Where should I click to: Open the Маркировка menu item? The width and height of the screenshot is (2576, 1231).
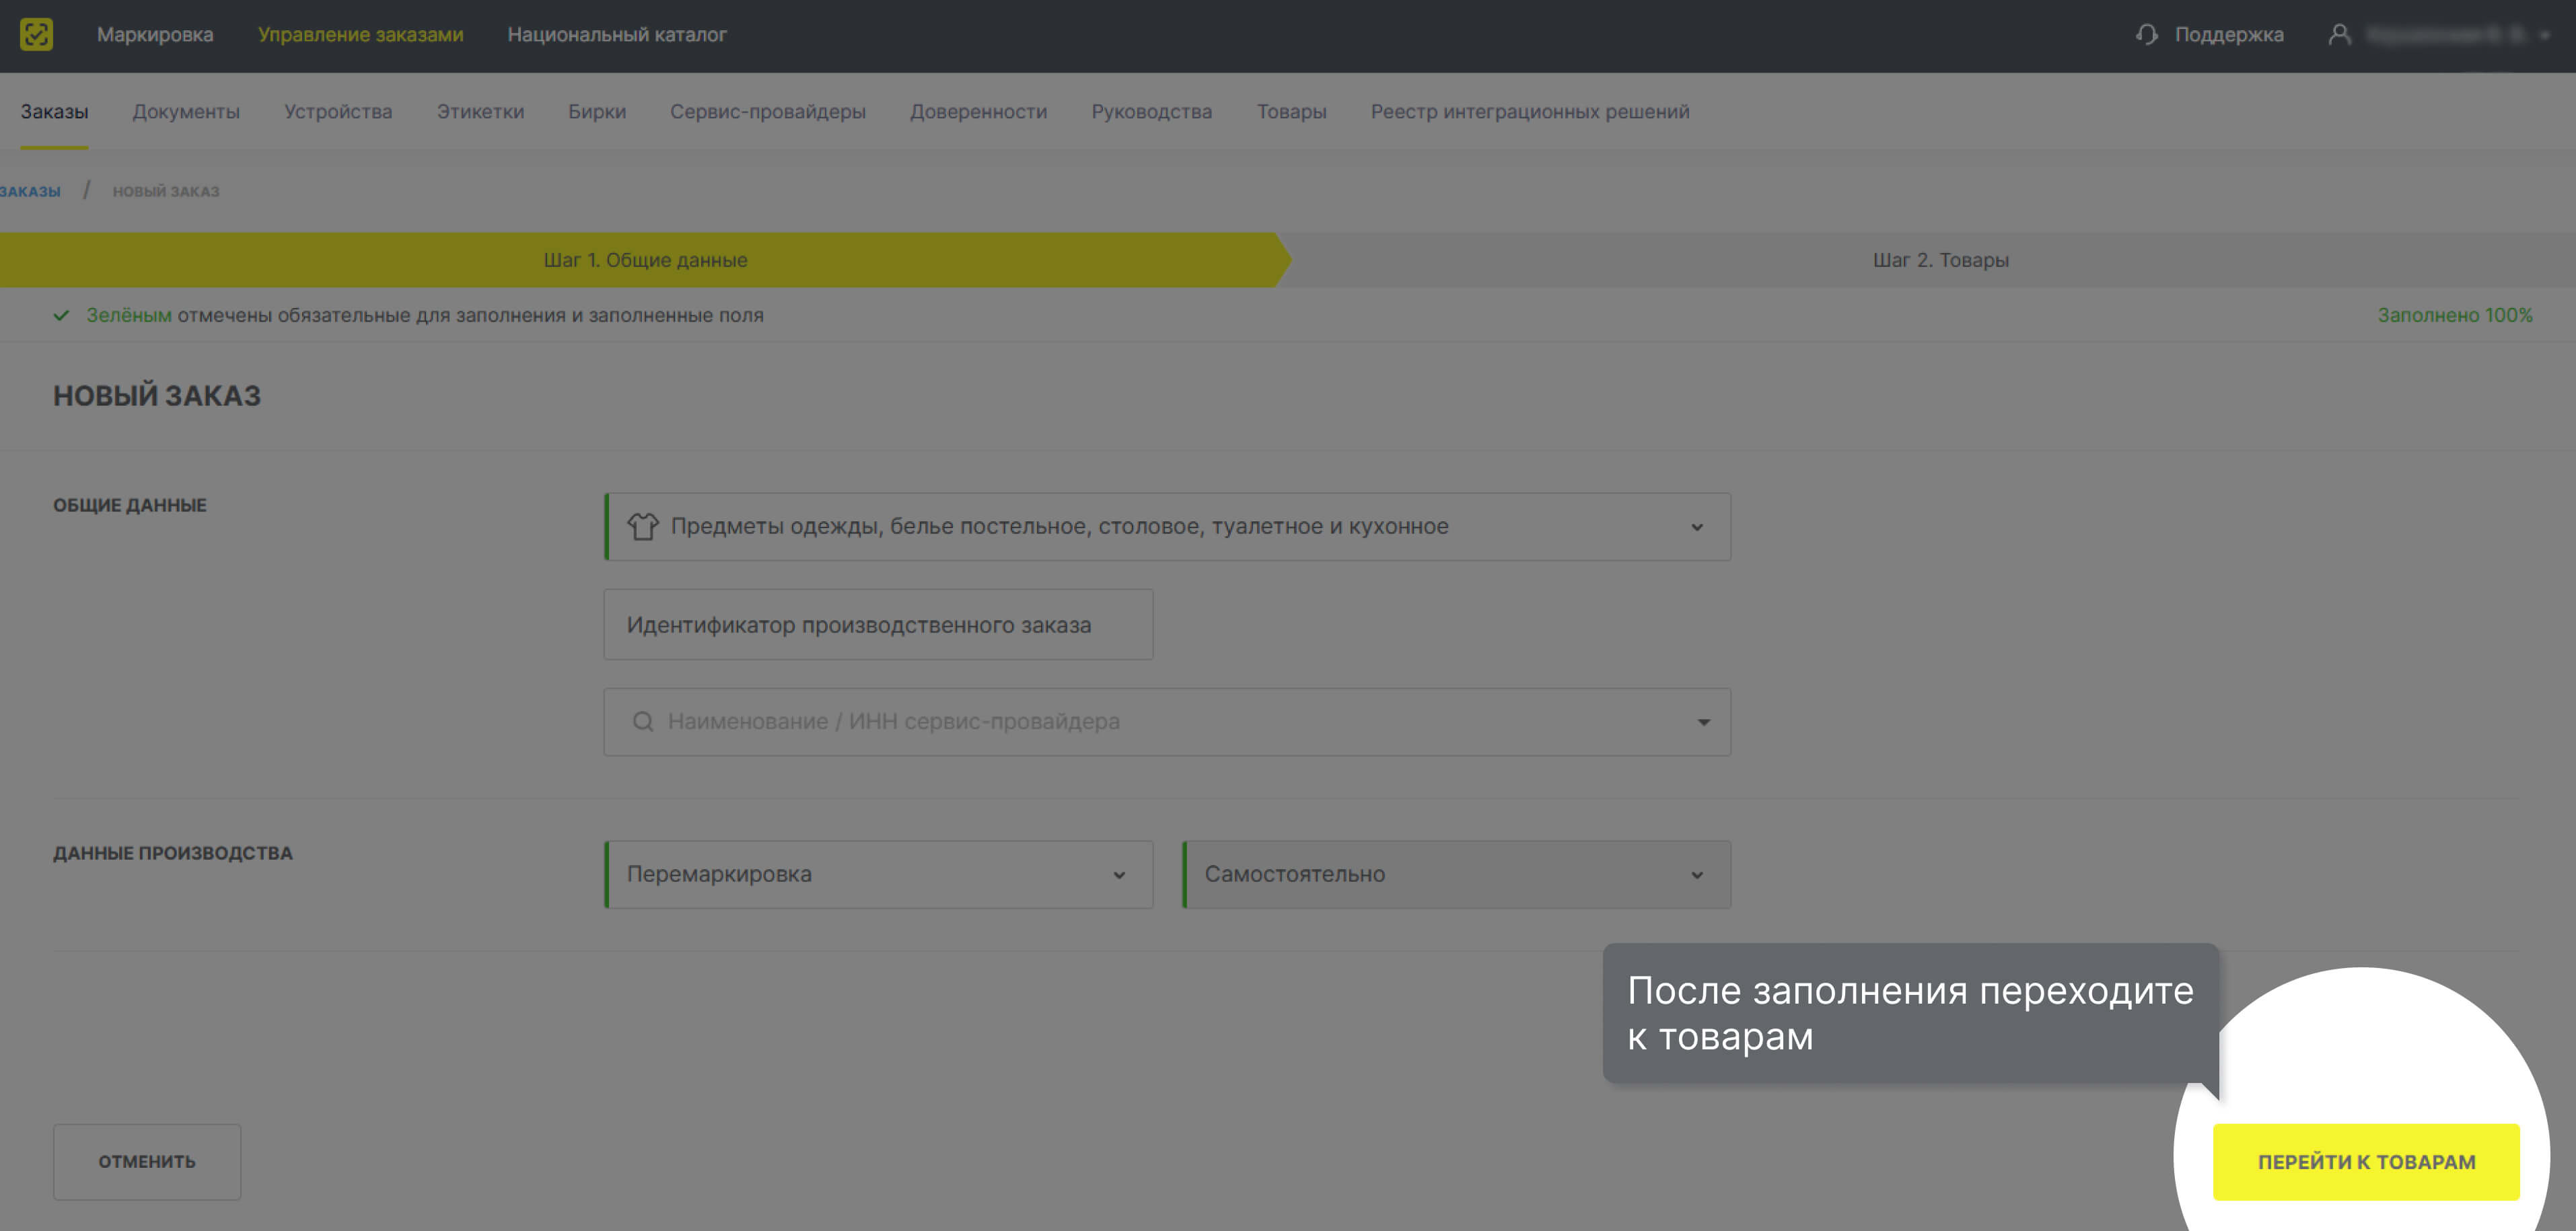pyautogui.click(x=155, y=34)
